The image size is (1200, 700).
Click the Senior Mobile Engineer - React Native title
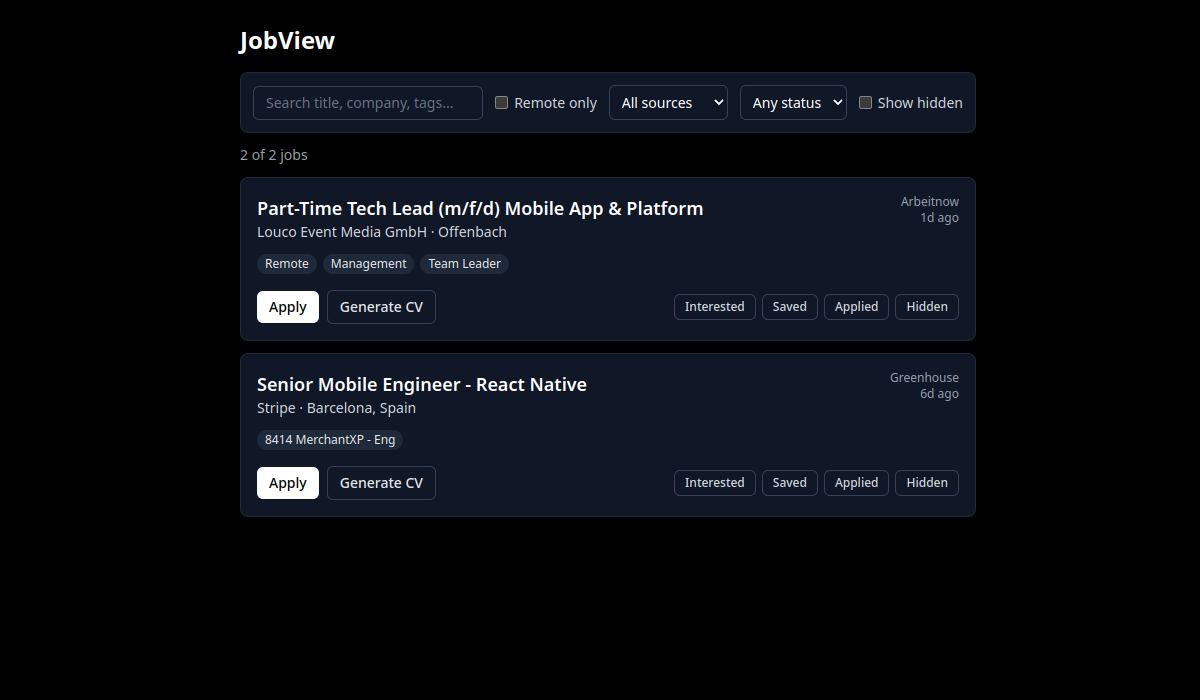422,385
